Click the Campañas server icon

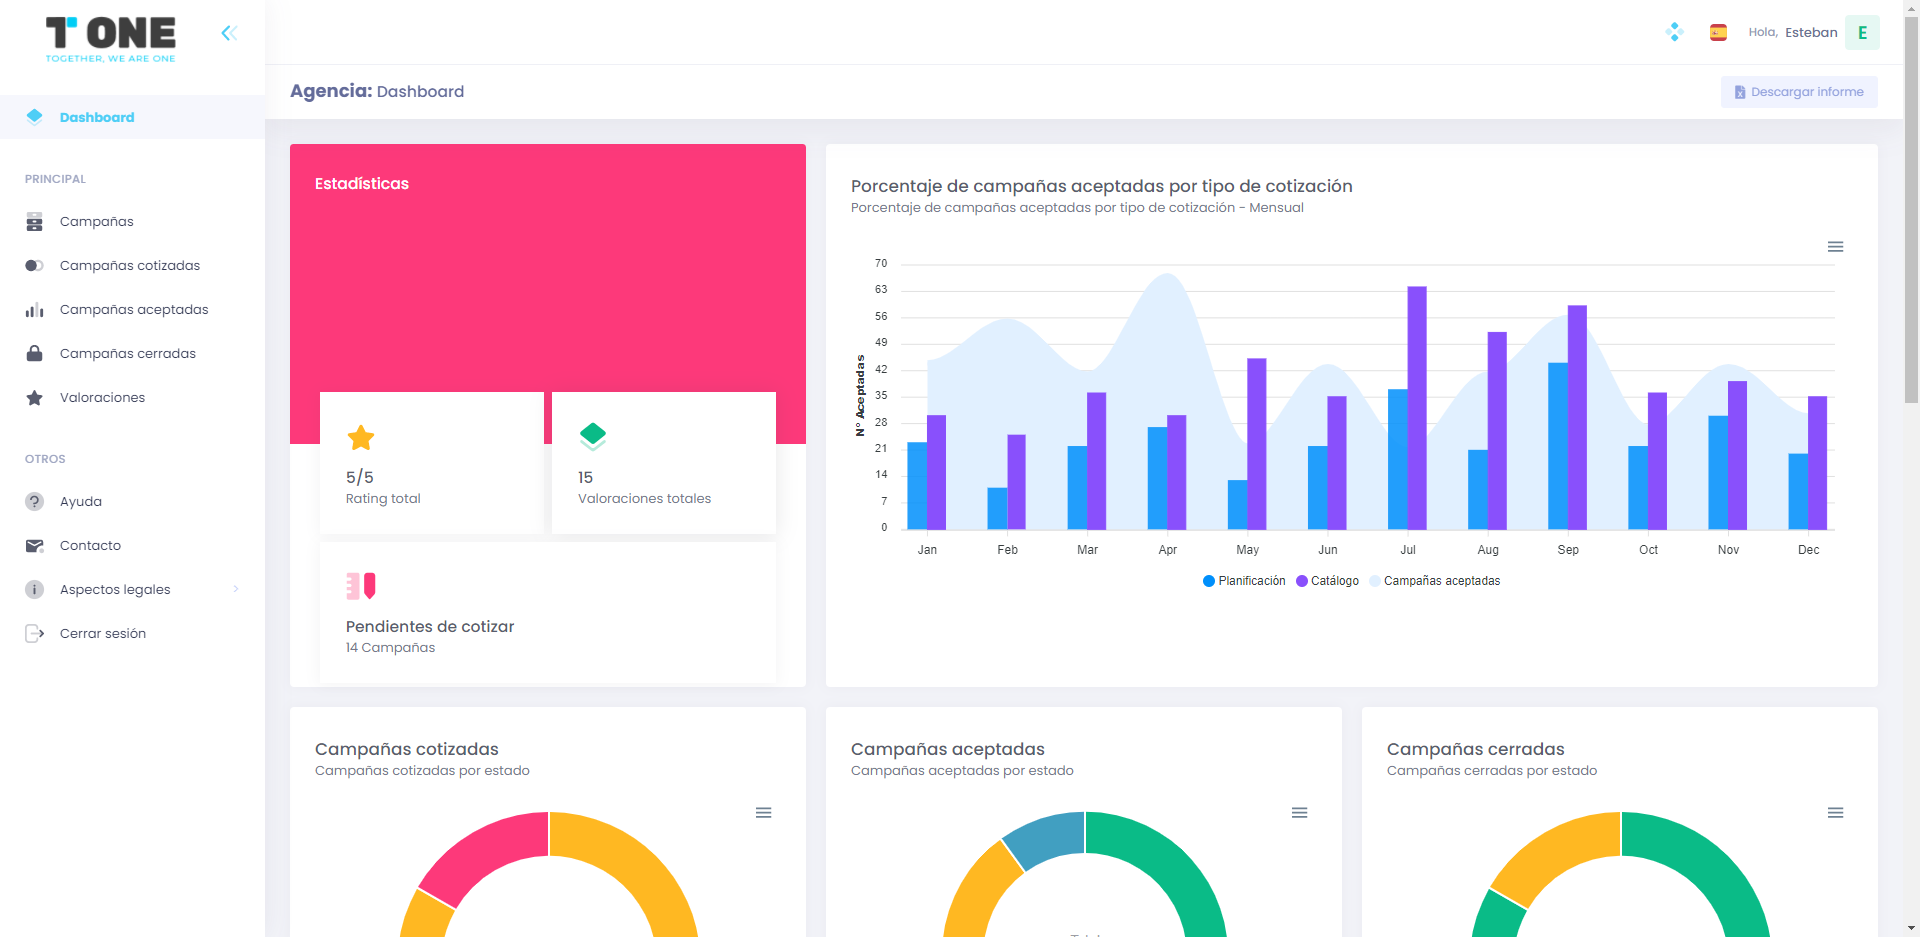[35, 222]
